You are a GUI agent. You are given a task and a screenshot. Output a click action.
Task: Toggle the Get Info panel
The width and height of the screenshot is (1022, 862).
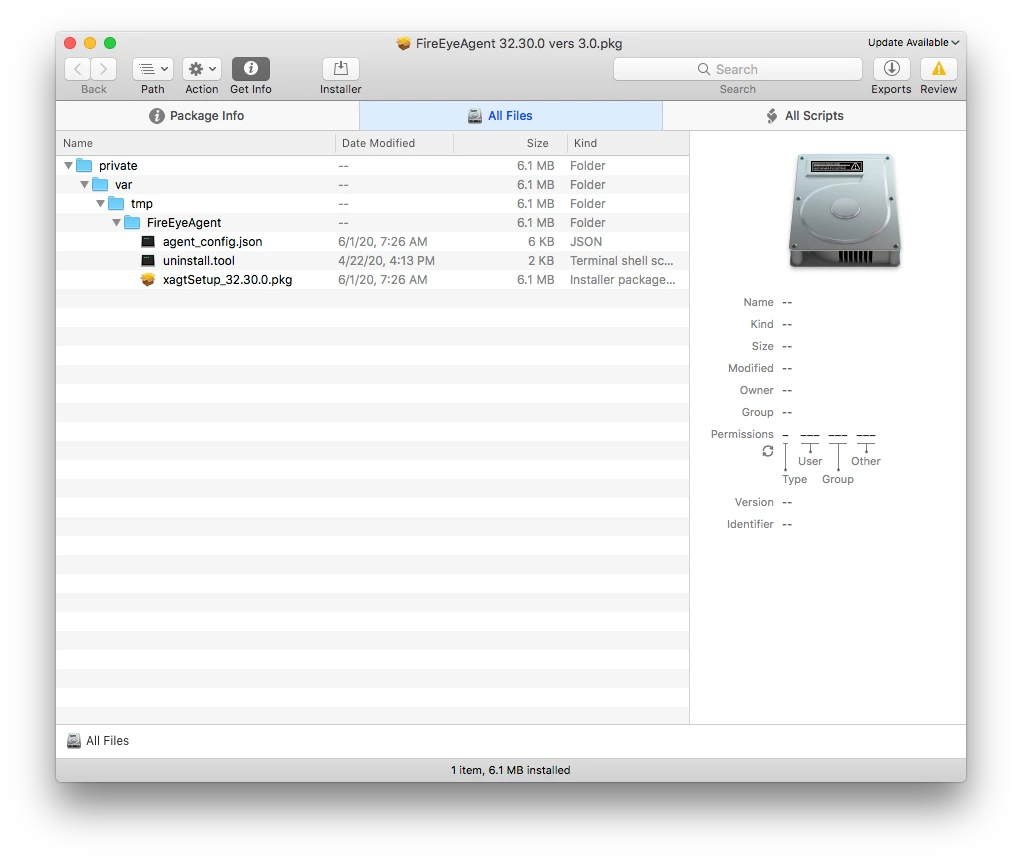point(251,69)
